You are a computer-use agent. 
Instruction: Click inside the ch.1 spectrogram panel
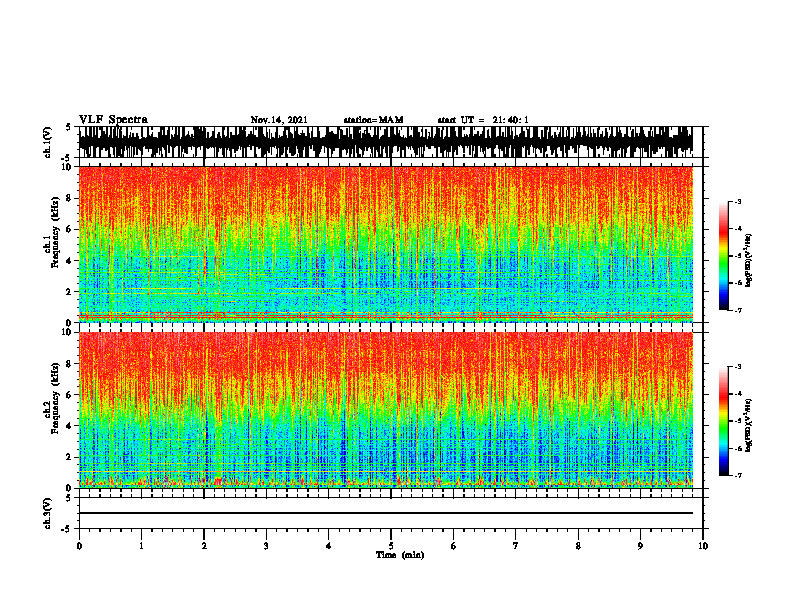pos(386,244)
